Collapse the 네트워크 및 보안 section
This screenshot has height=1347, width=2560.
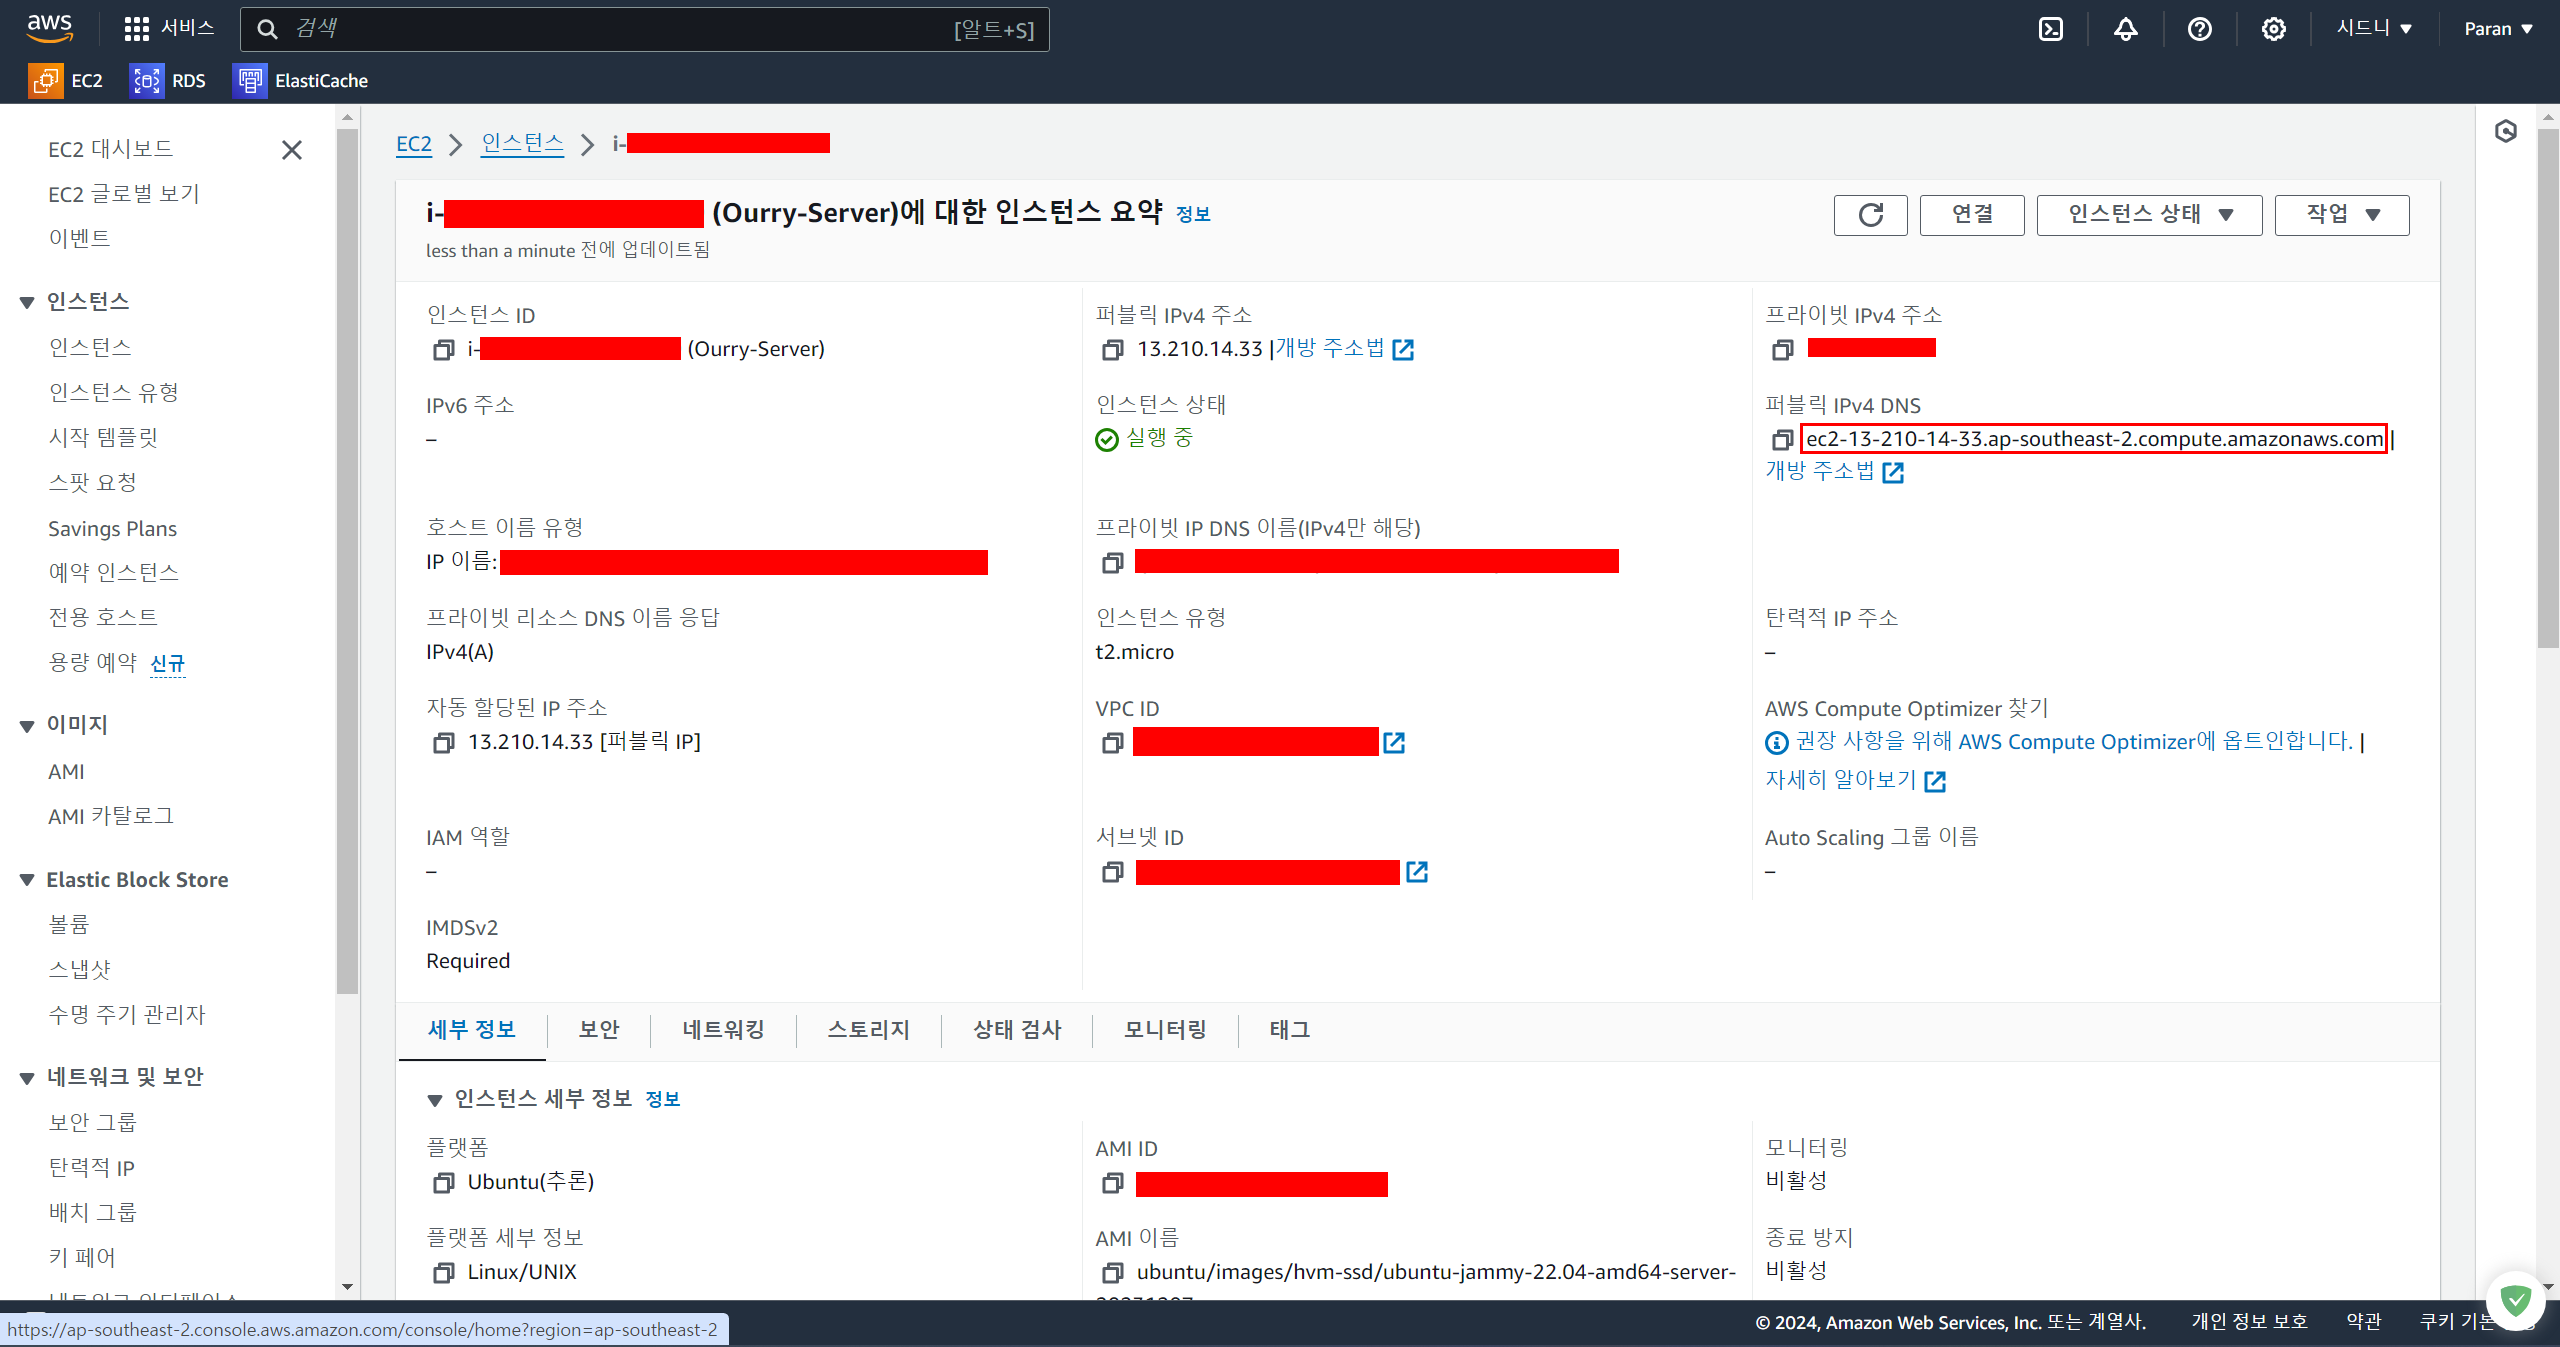coord(27,1078)
